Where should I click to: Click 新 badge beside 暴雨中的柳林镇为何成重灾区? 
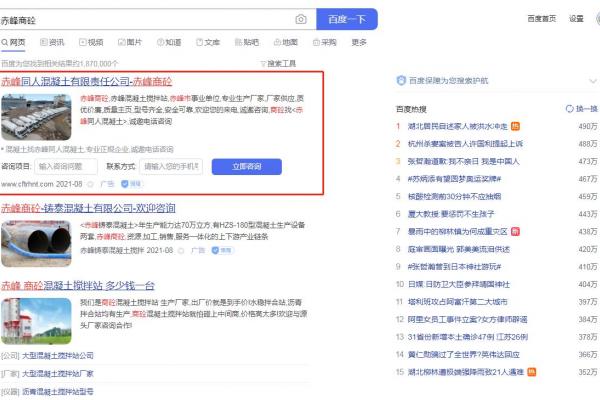tap(515, 232)
